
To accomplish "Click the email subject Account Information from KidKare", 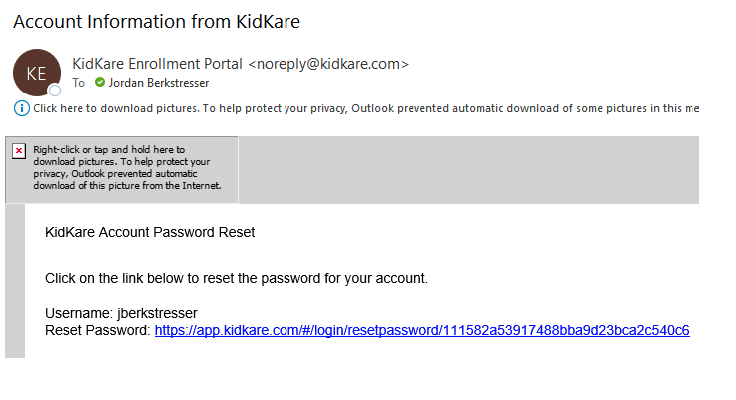I will (x=156, y=22).
